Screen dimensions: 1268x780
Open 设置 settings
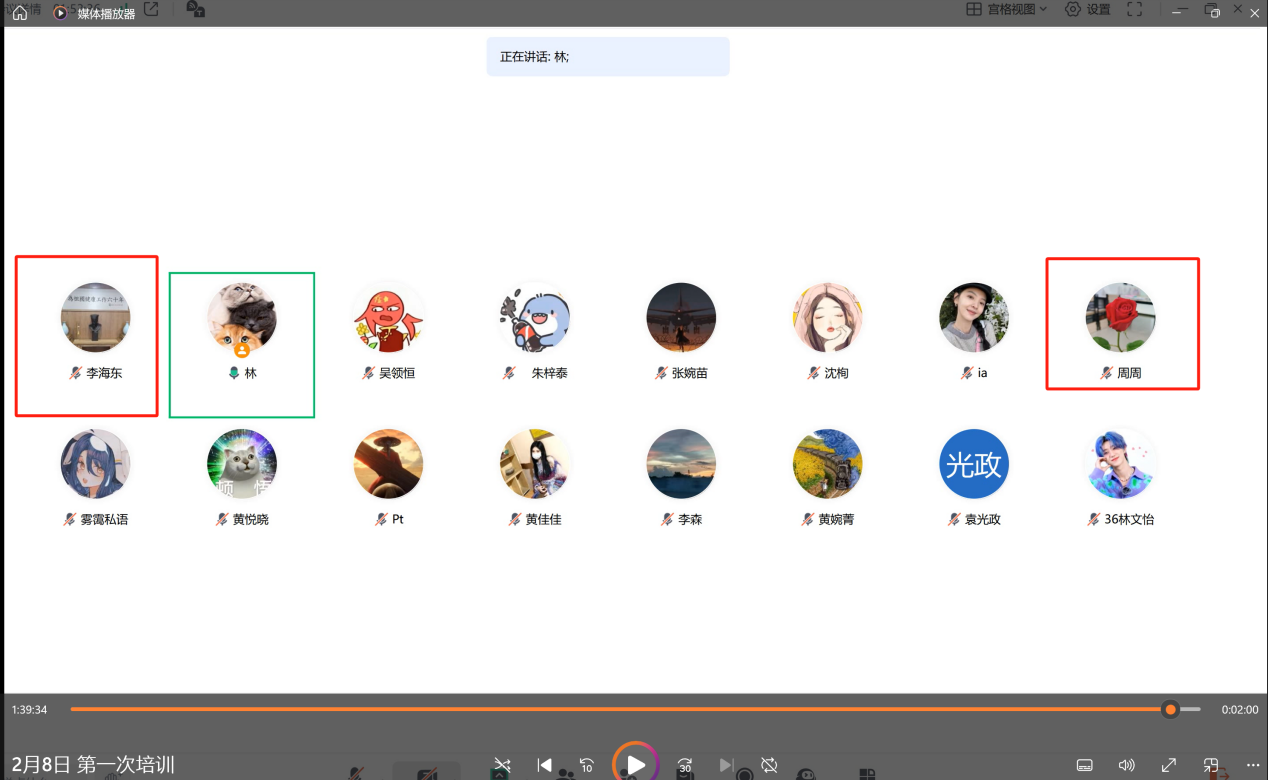[x=1087, y=9]
